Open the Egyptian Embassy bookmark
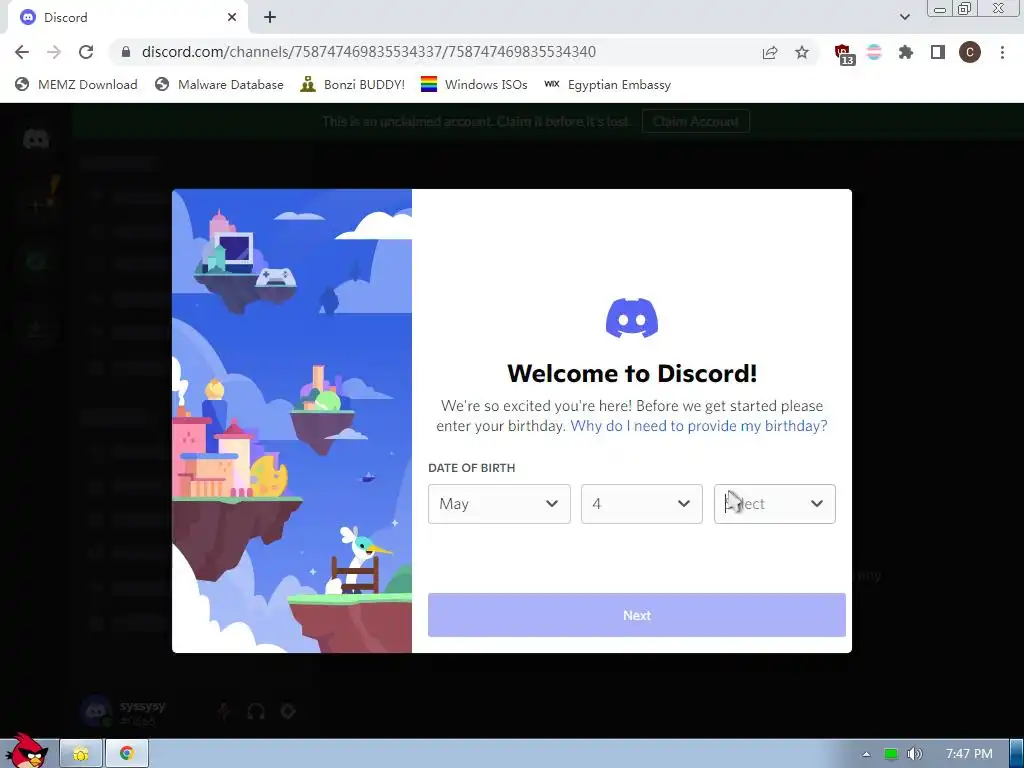Screen dimensions: 1024x768 pyautogui.click(x=607, y=84)
